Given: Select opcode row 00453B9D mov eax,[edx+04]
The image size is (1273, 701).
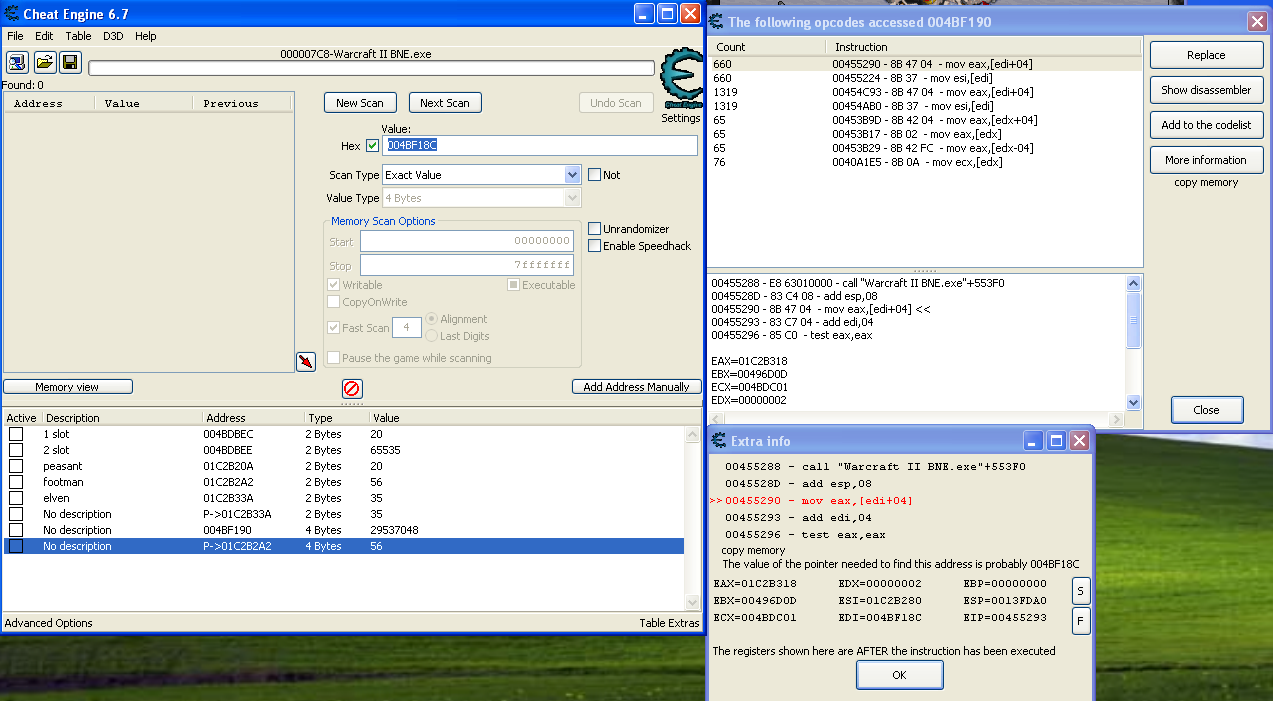Looking at the screenshot, I should 925,120.
